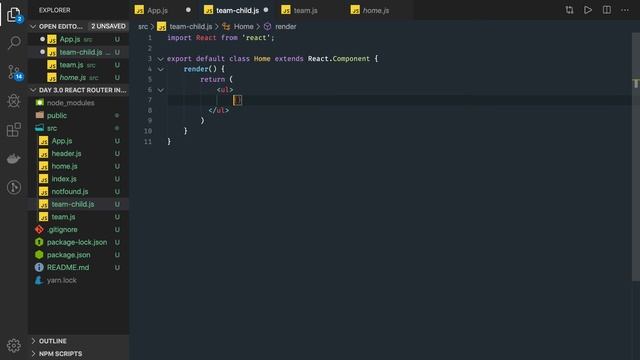
Task: Click line number 1 in the gutter
Action: (149, 38)
